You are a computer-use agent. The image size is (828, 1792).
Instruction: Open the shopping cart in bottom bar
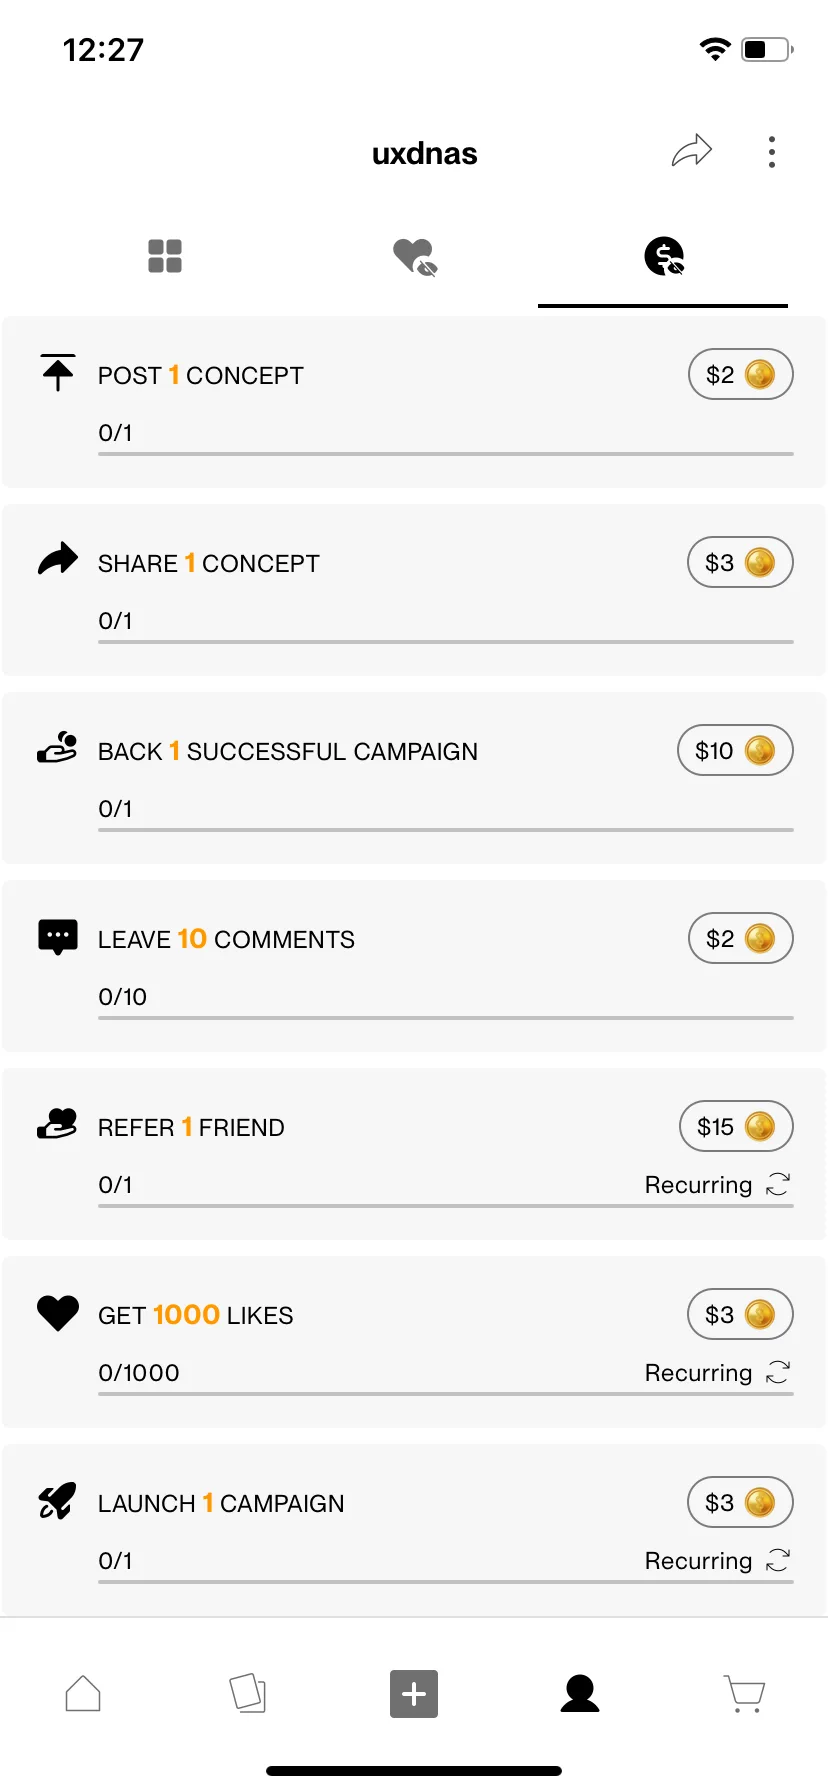click(745, 1694)
